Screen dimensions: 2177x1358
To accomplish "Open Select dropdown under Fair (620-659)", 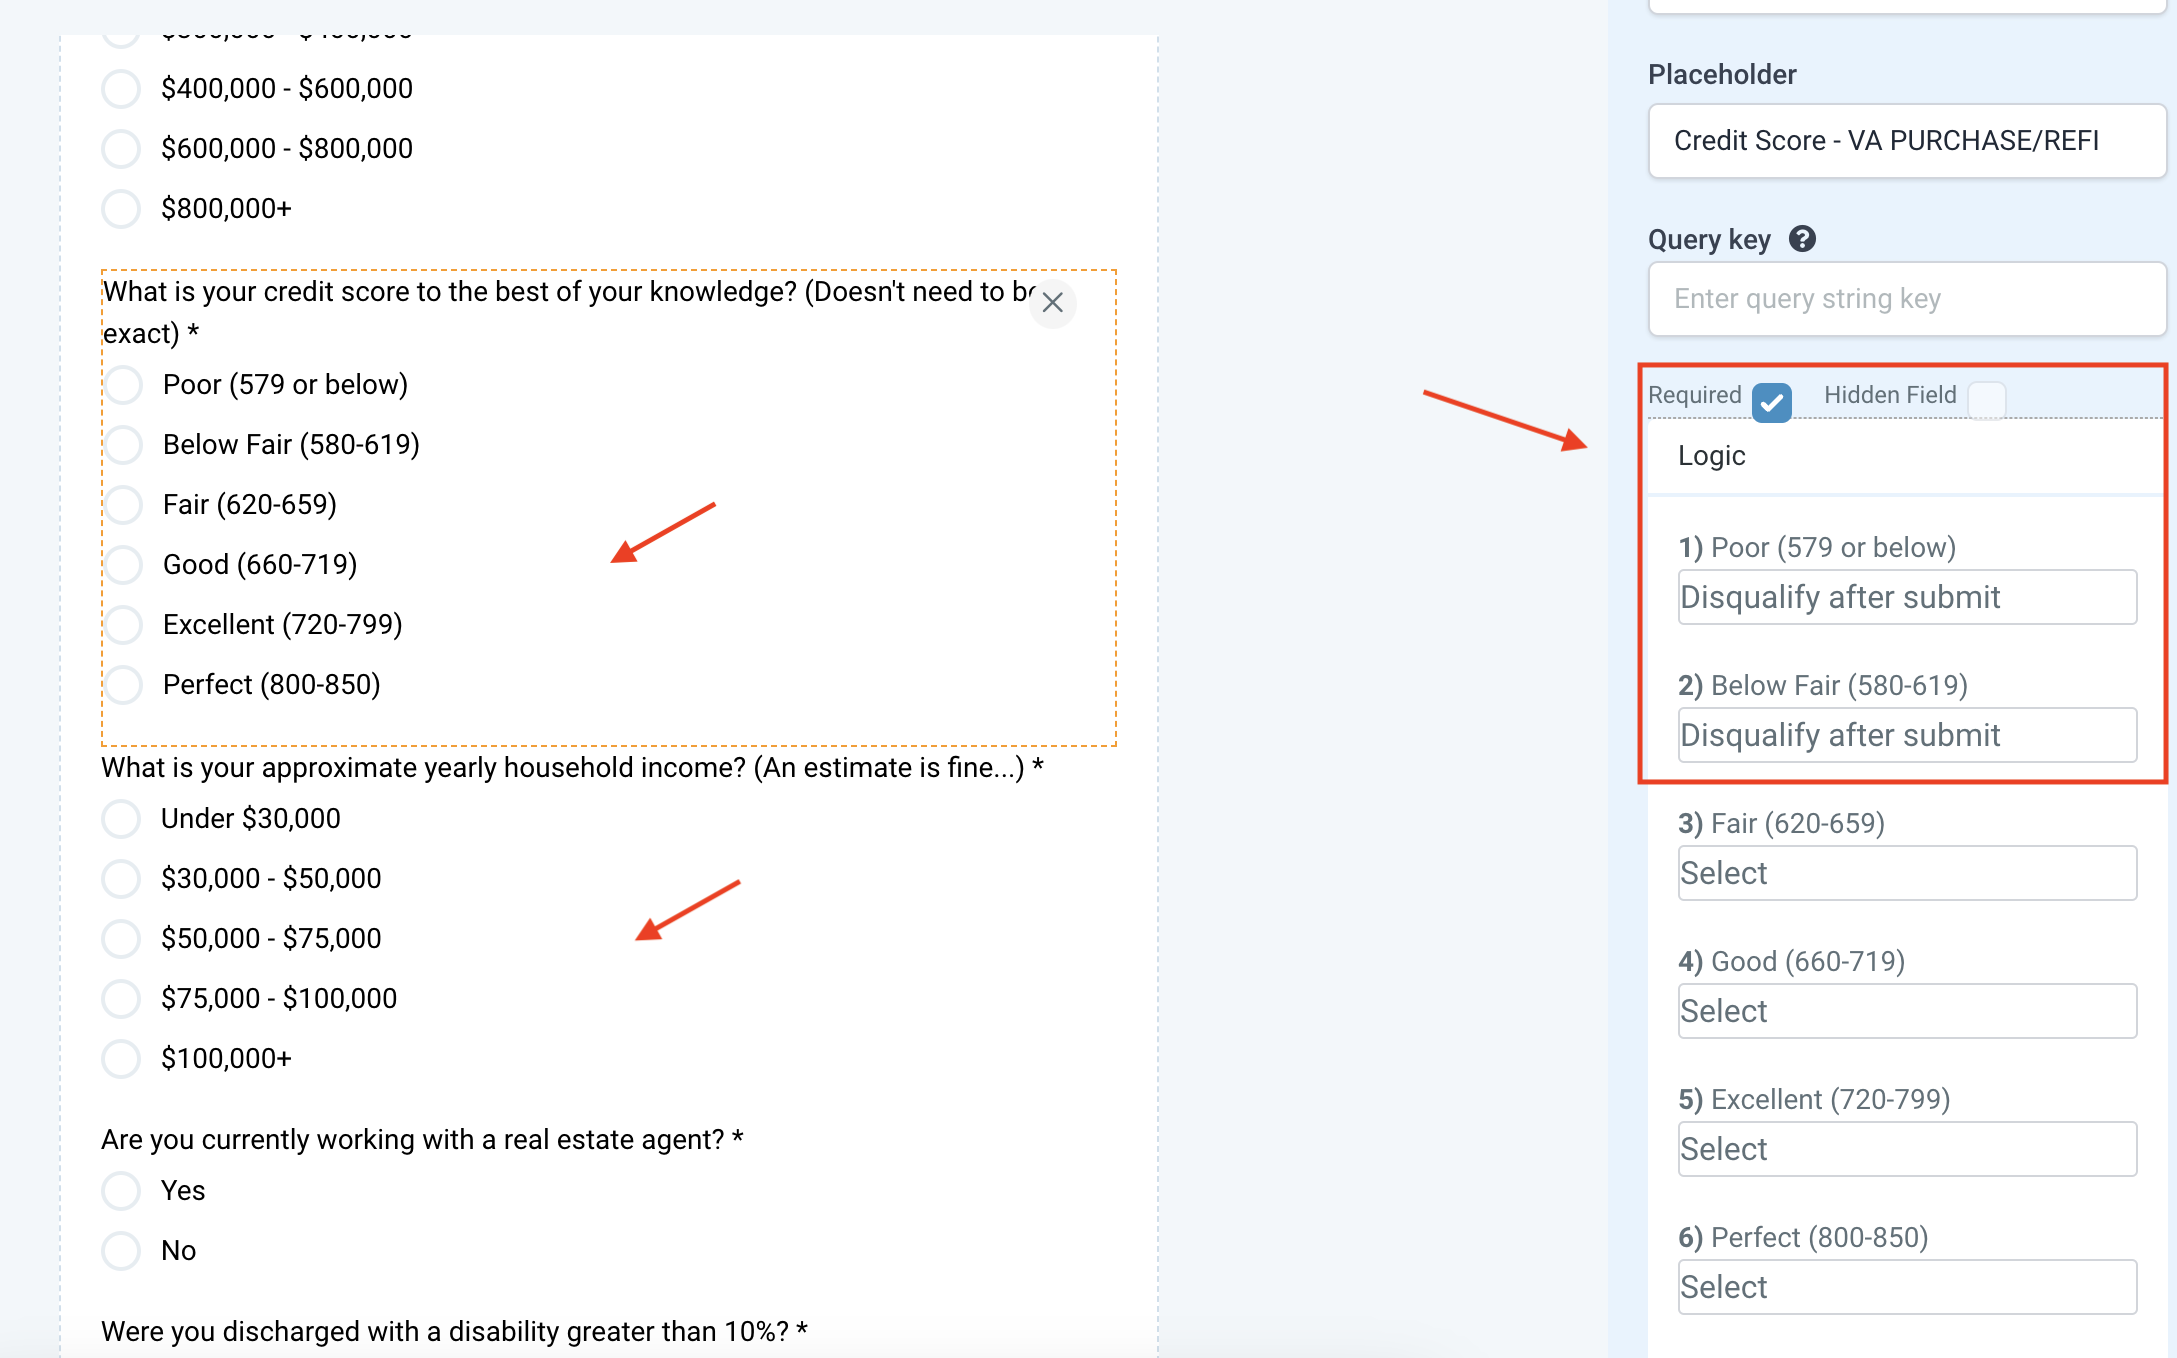I will tap(1907, 873).
